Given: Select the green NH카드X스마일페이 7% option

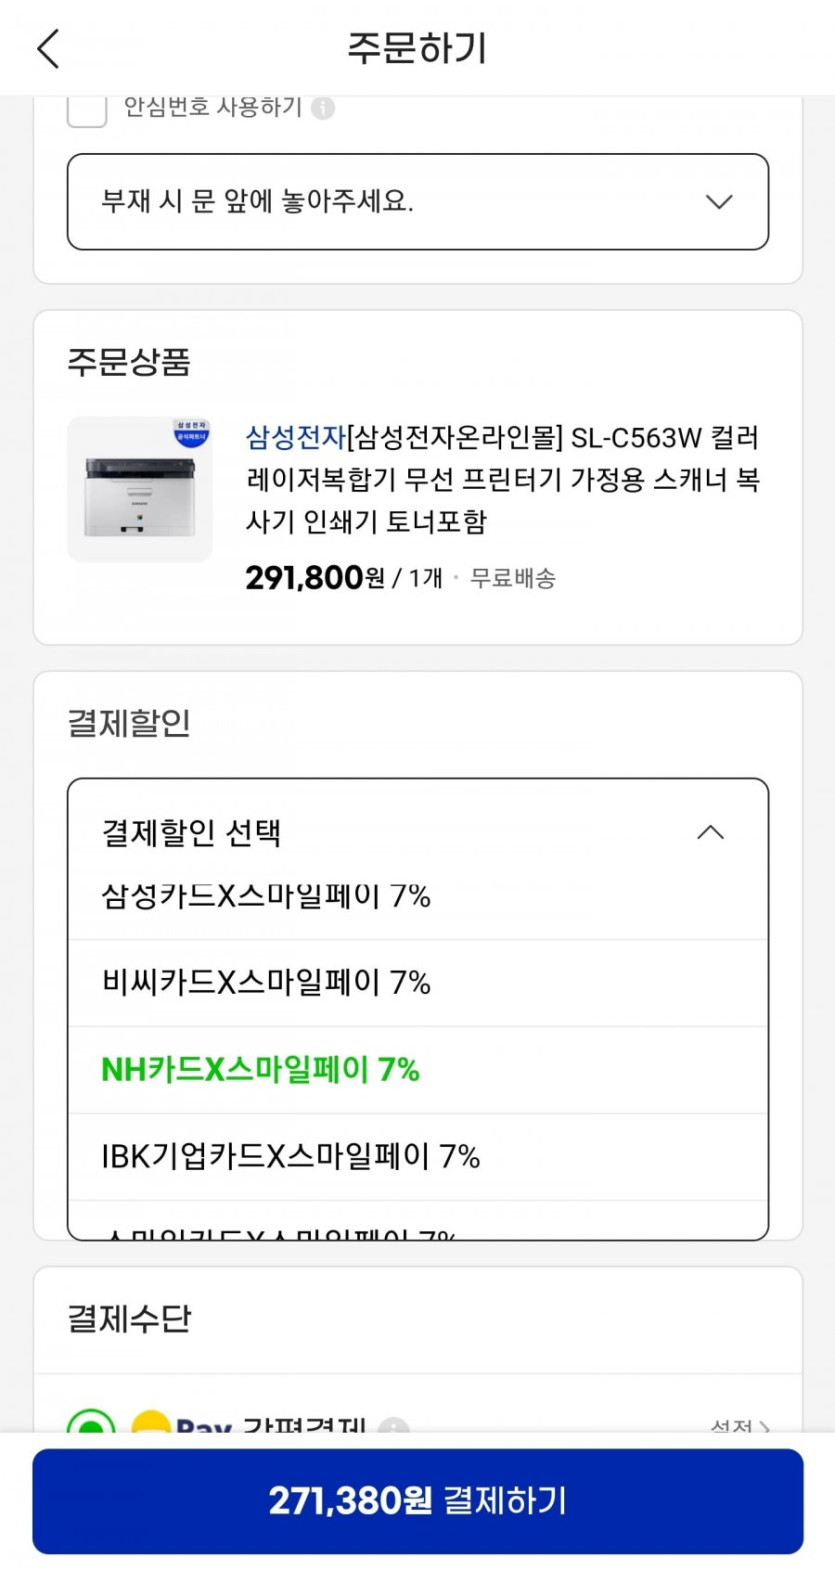Looking at the screenshot, I should click(261, 1070).
